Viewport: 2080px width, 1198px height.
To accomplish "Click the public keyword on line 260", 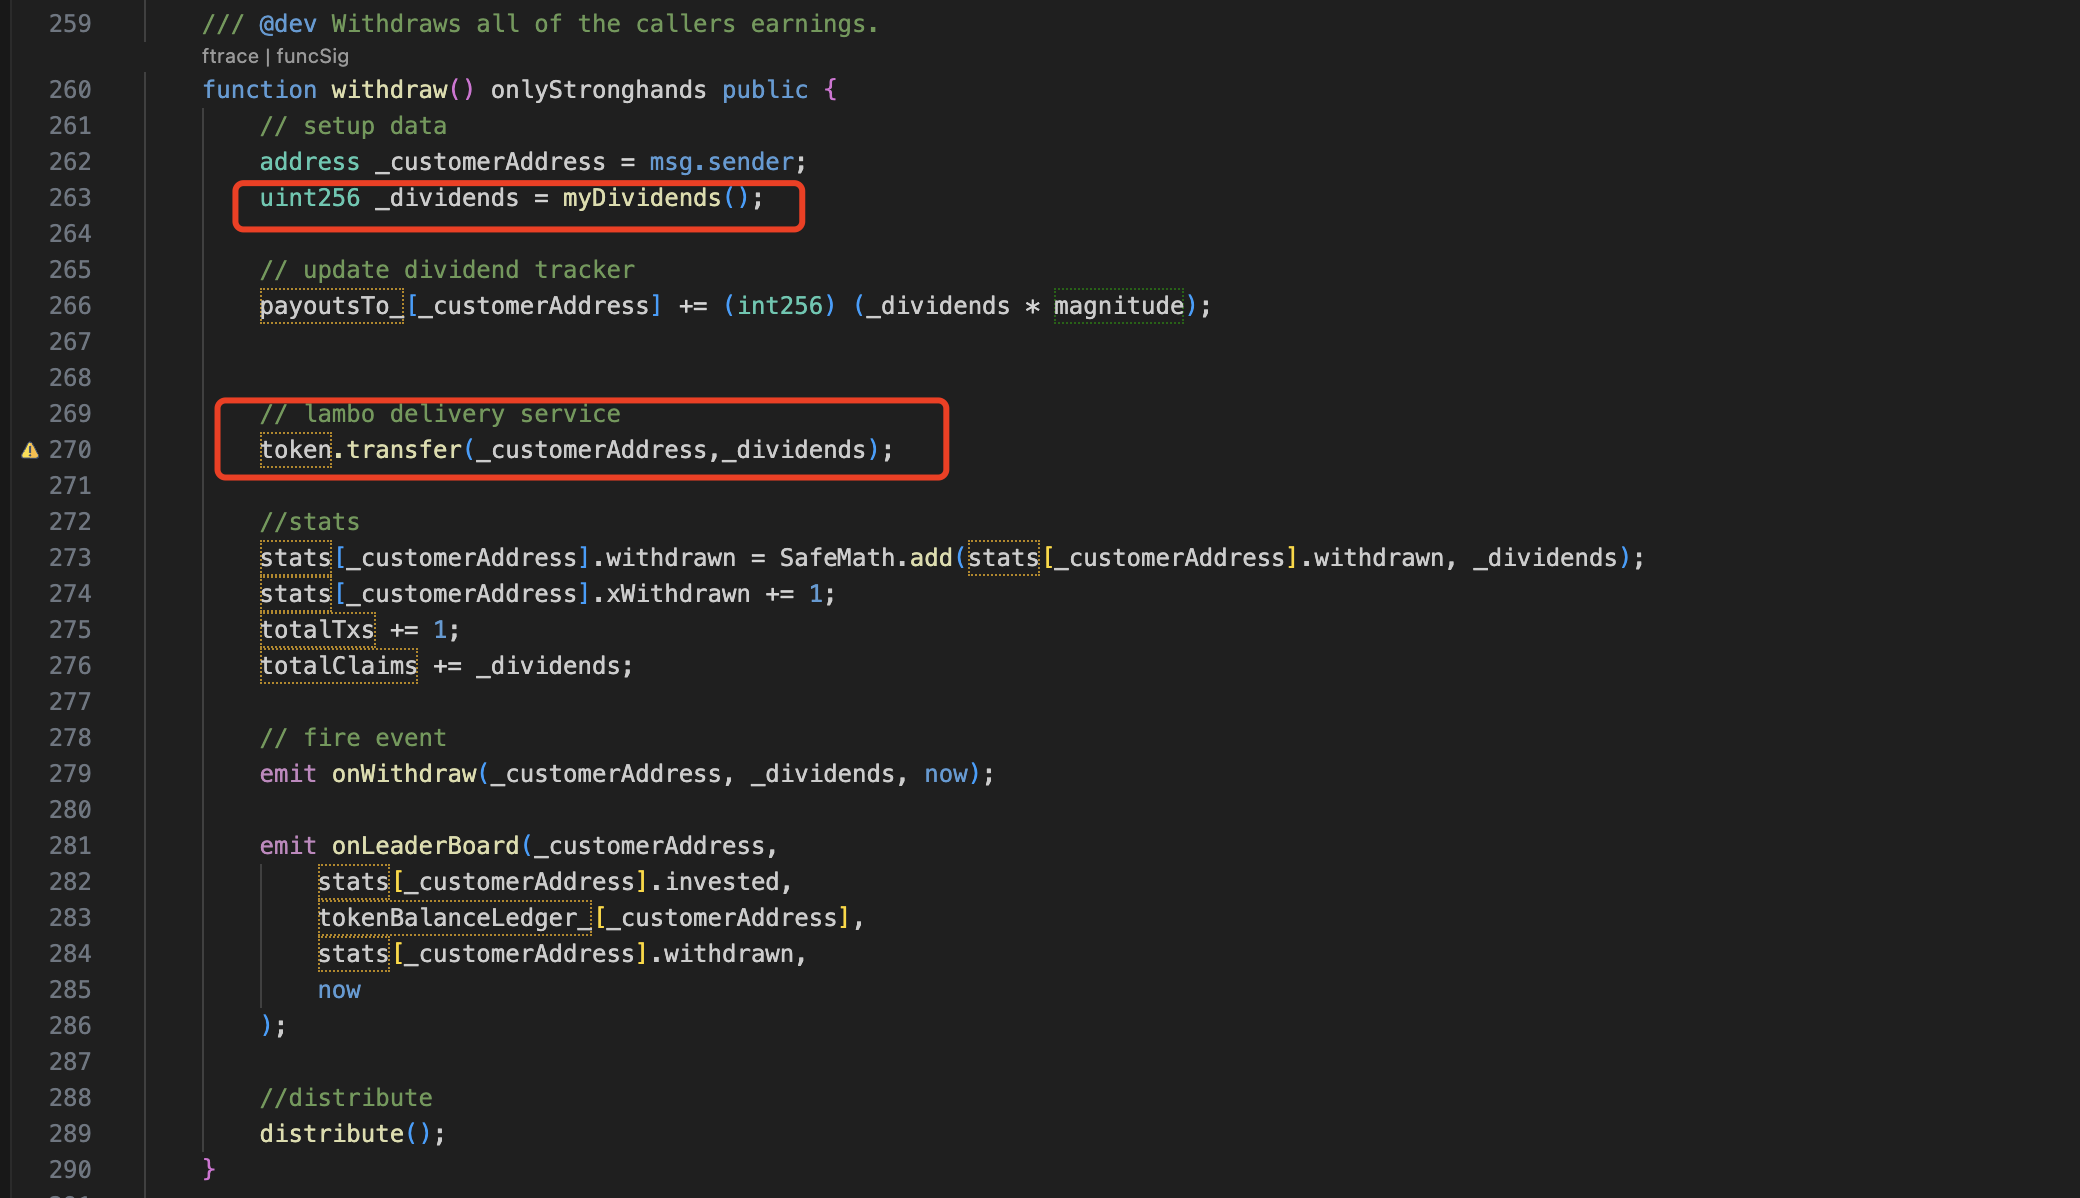I will (765, 90).
